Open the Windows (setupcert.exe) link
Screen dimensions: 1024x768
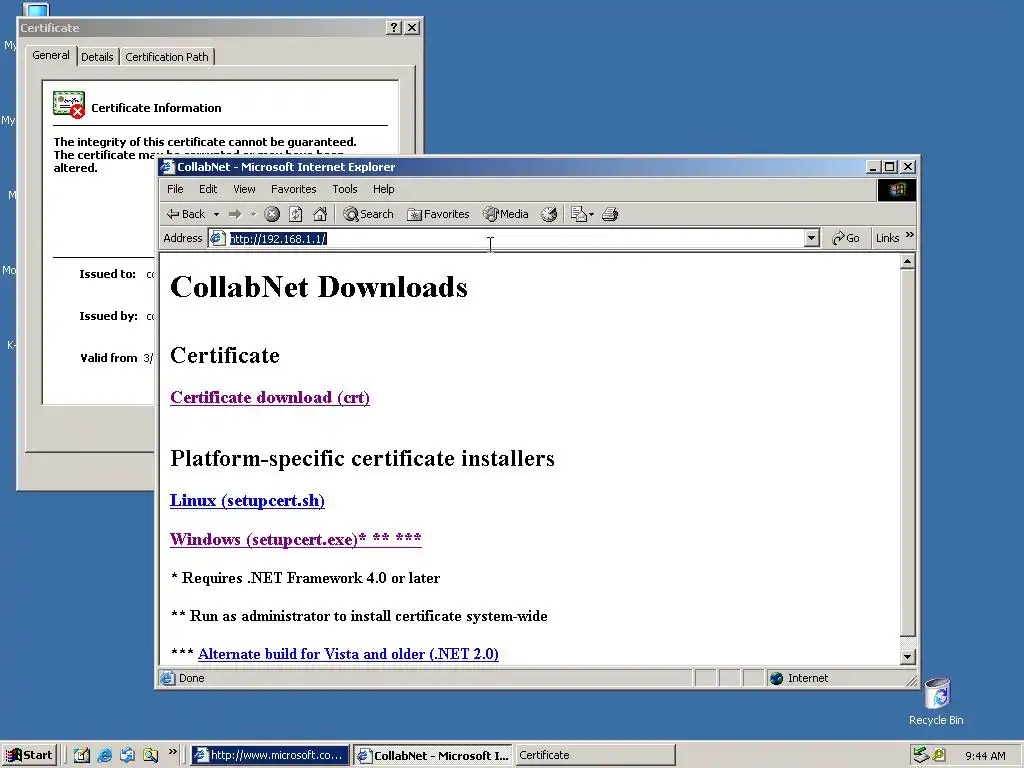[295, 539]
